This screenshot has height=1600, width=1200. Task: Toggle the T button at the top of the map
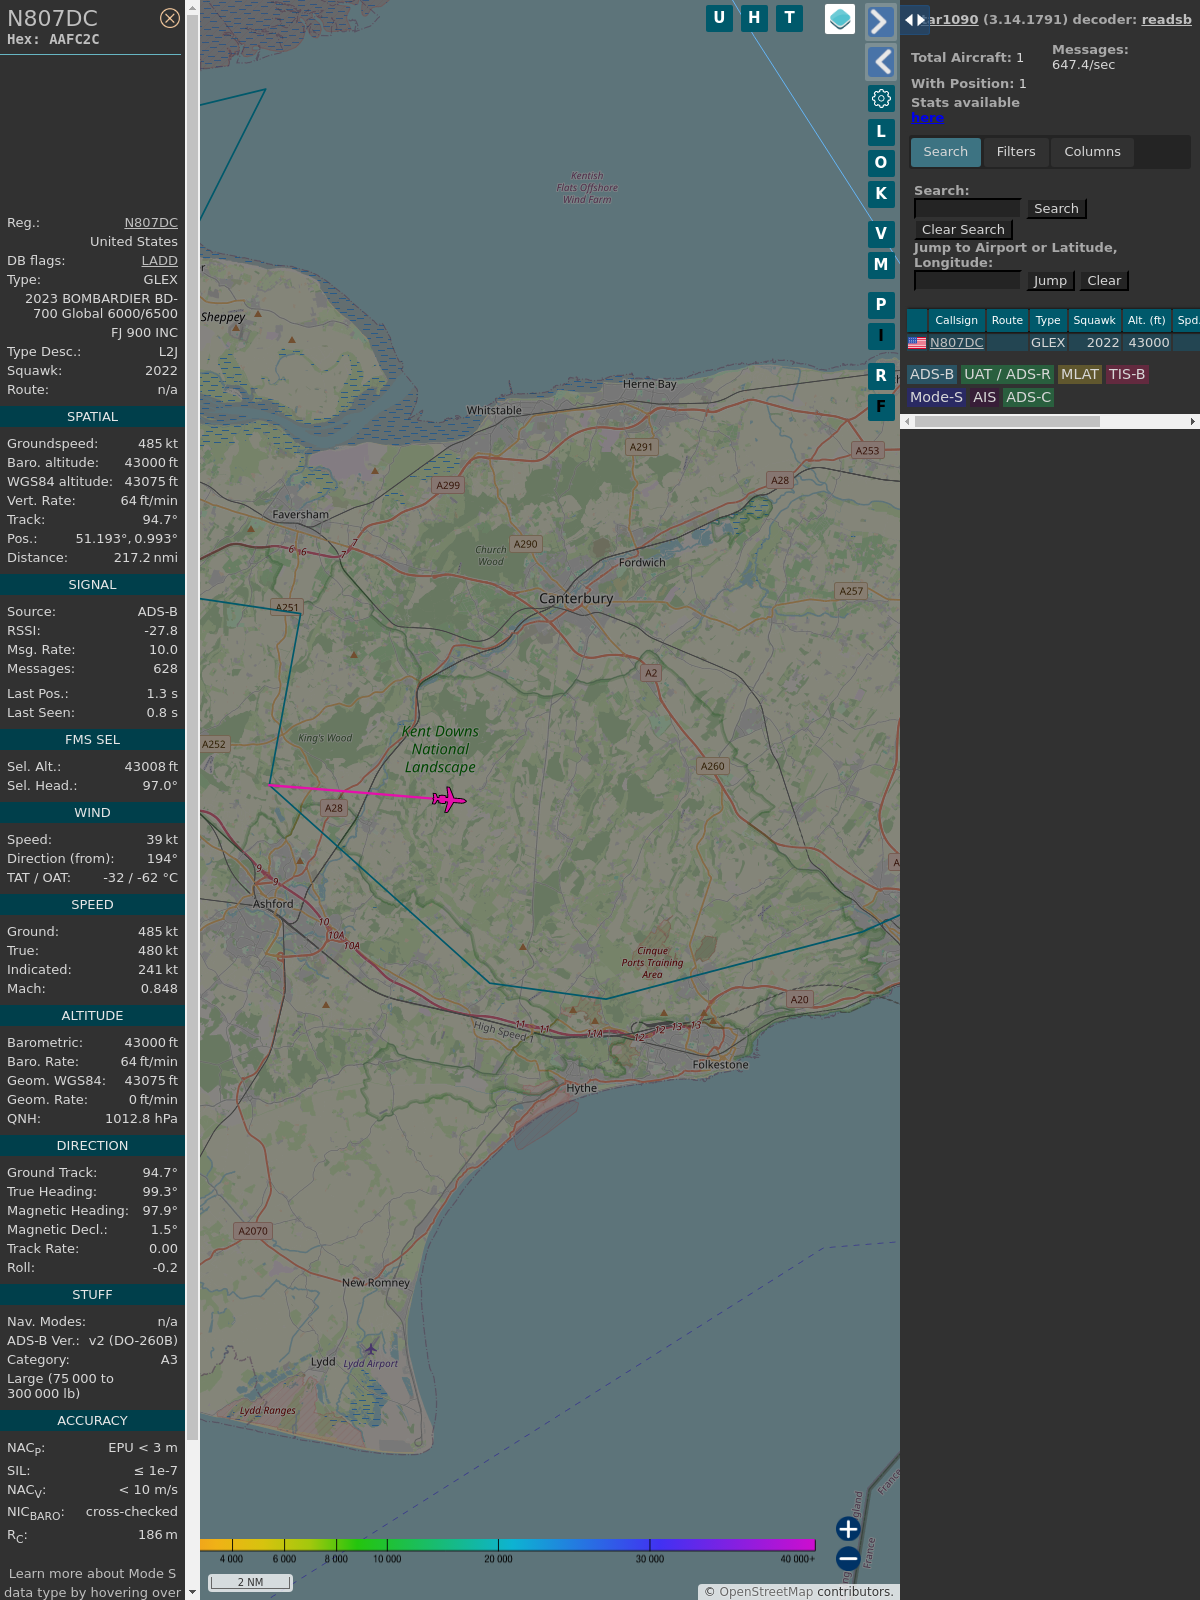pos(789,18)
